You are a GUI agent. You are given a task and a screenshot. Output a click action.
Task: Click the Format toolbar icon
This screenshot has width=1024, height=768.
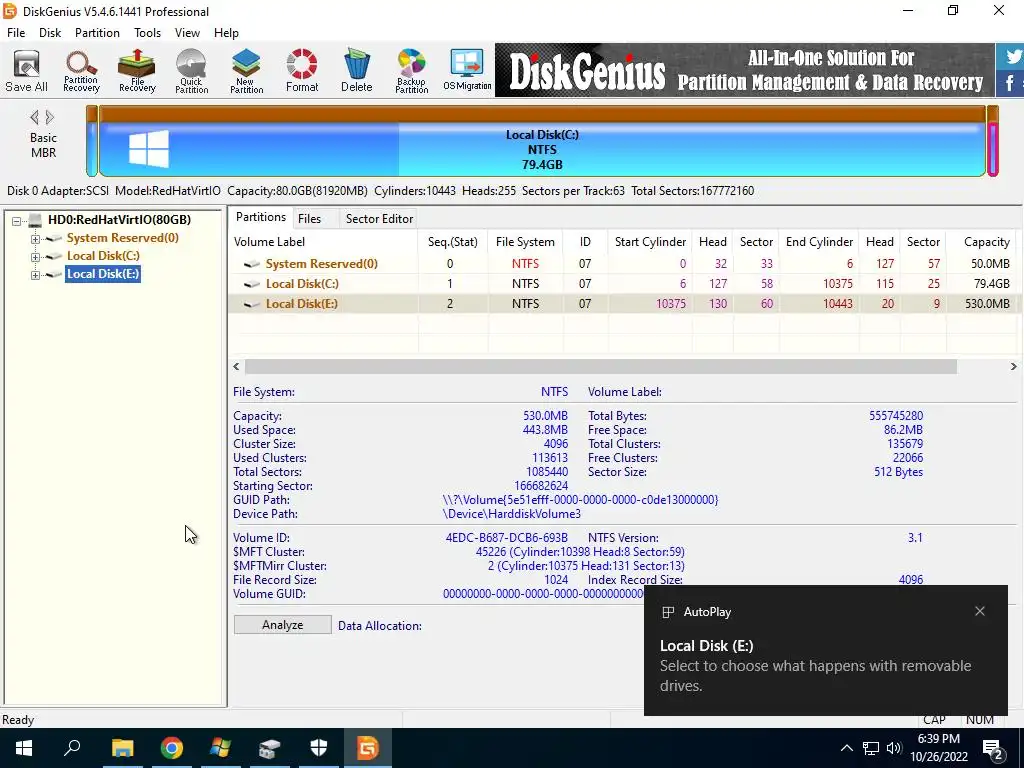point(302,71)
